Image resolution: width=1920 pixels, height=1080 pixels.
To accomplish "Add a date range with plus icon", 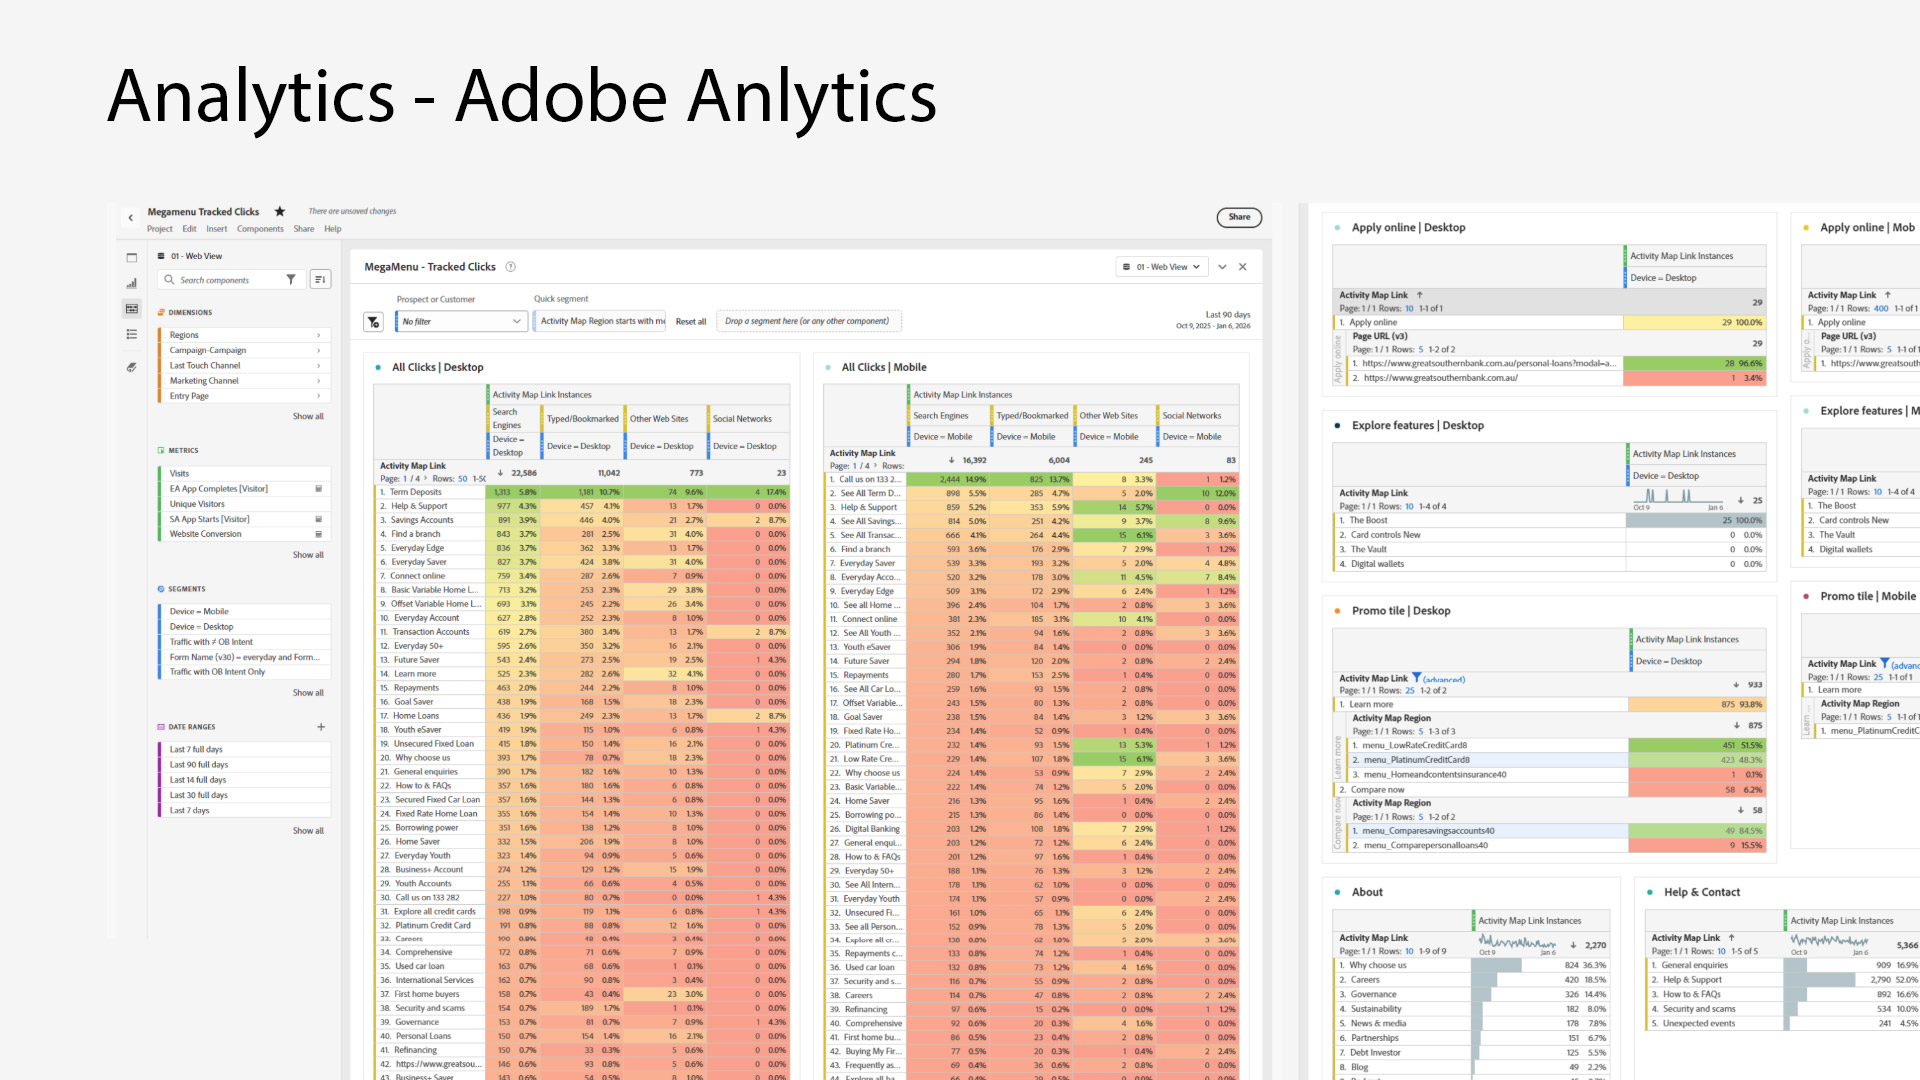I will pos(321,727).
